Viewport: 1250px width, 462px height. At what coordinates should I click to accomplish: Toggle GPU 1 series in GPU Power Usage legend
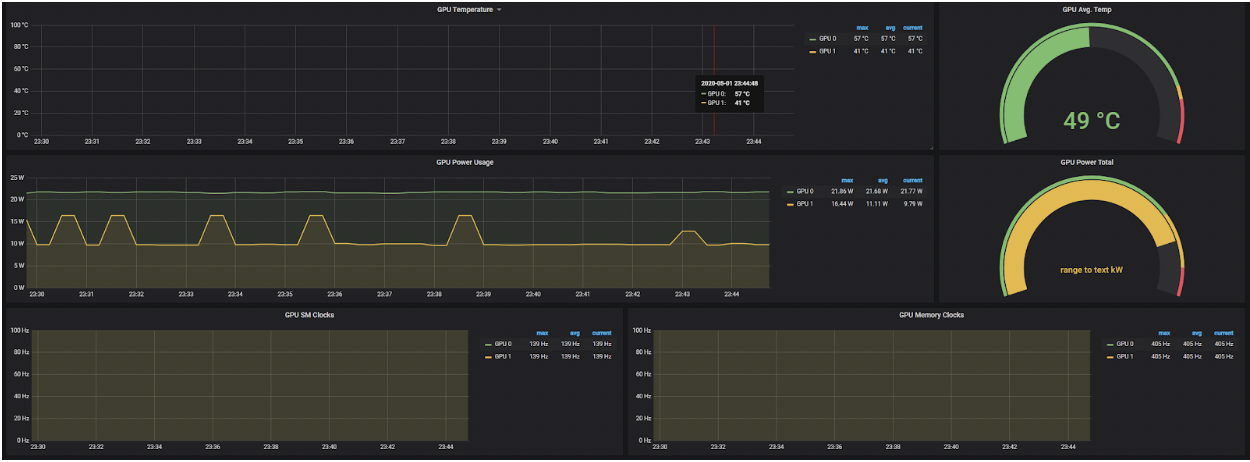(805, 203)
